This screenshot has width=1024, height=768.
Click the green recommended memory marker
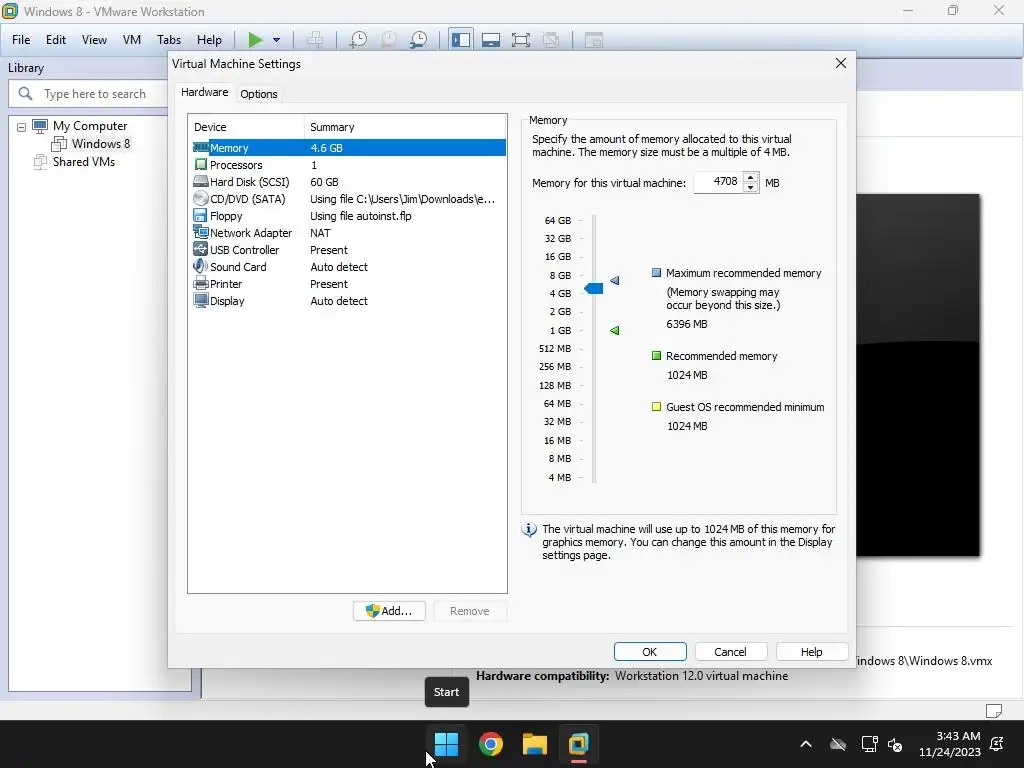[615, 330]
